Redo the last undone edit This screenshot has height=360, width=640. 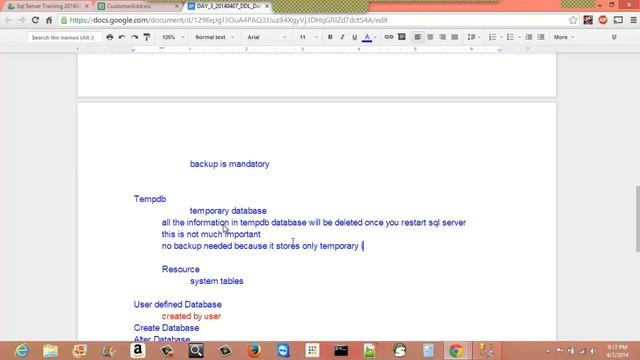(x=134, y=37)
